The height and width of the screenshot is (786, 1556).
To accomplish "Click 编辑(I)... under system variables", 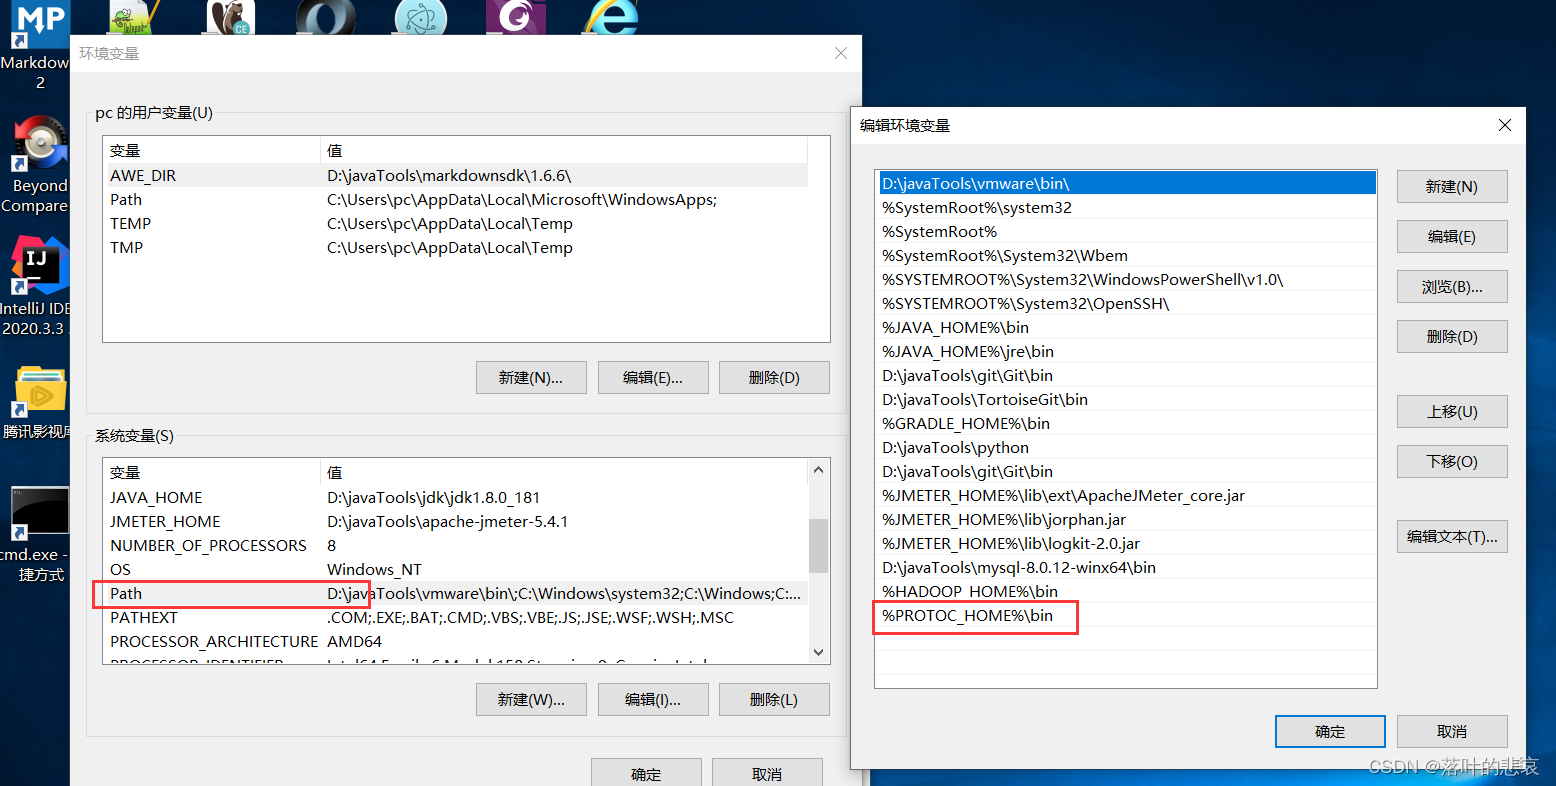I will tap(652, 699).
